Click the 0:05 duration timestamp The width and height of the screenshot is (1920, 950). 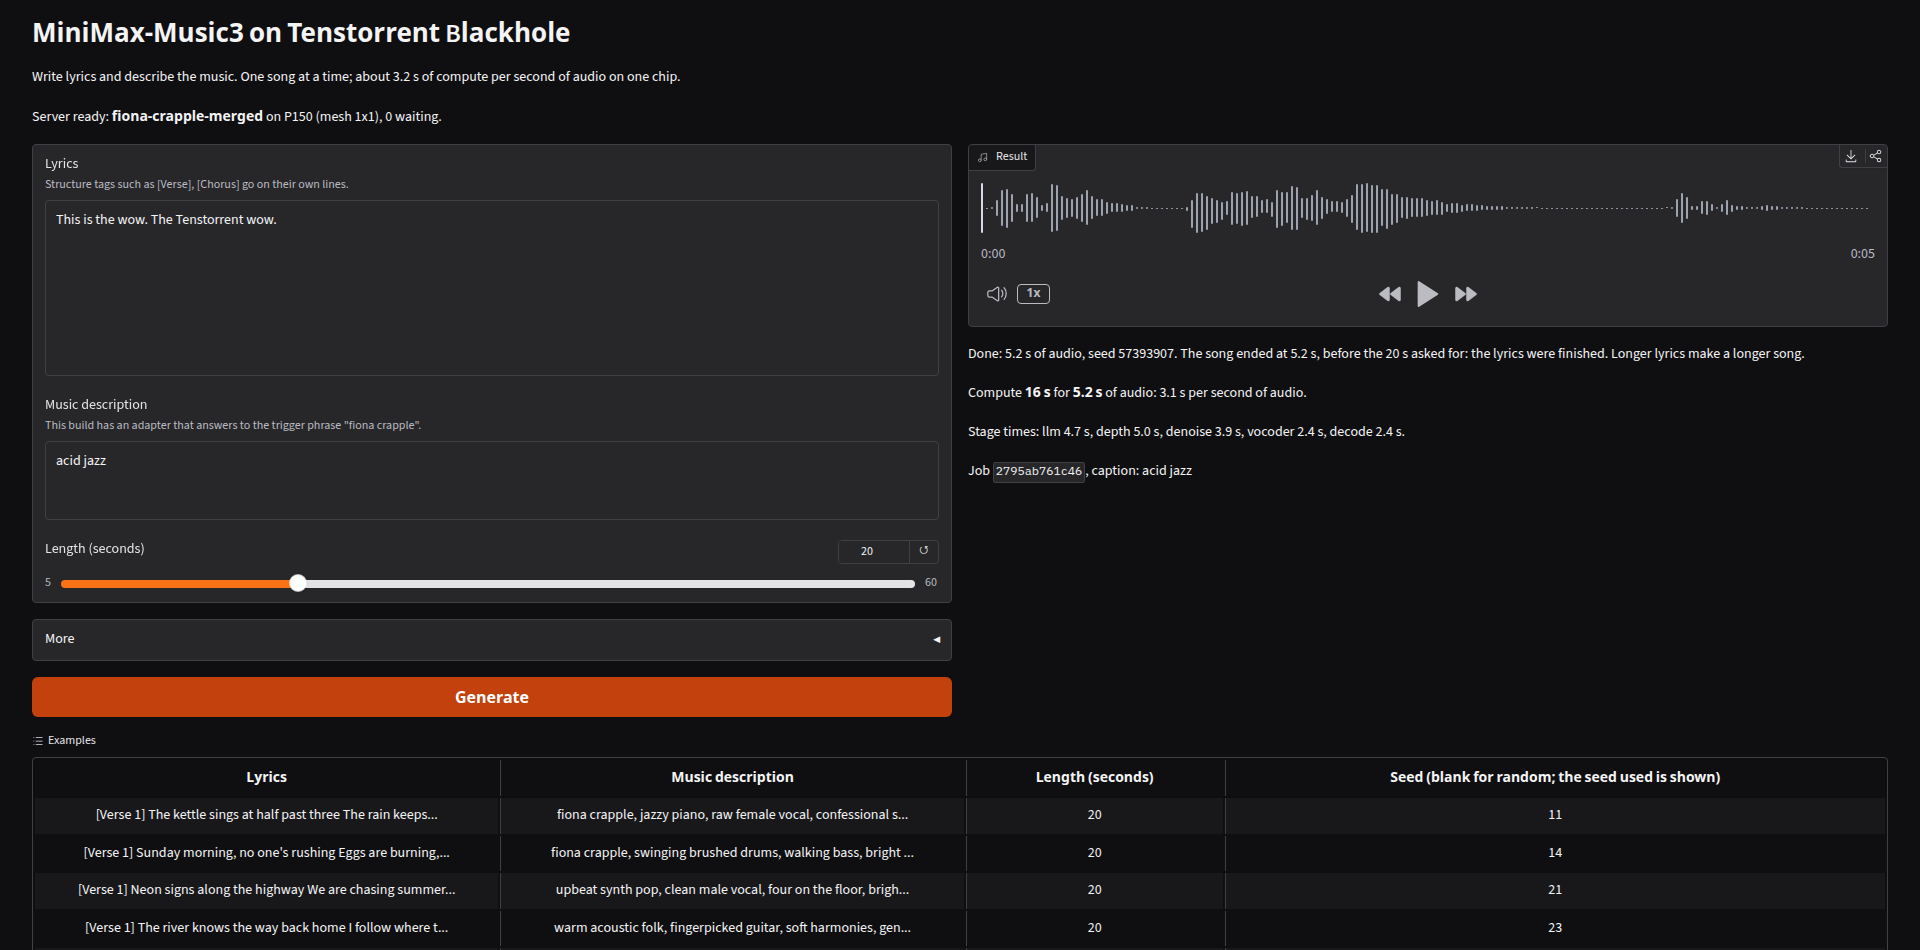[1862, 254]
